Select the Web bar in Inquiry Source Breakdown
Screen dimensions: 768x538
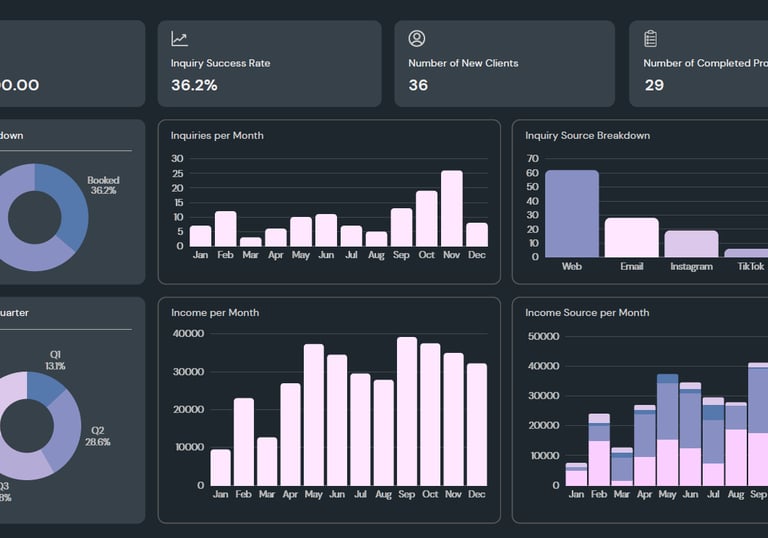coord(572,214)
